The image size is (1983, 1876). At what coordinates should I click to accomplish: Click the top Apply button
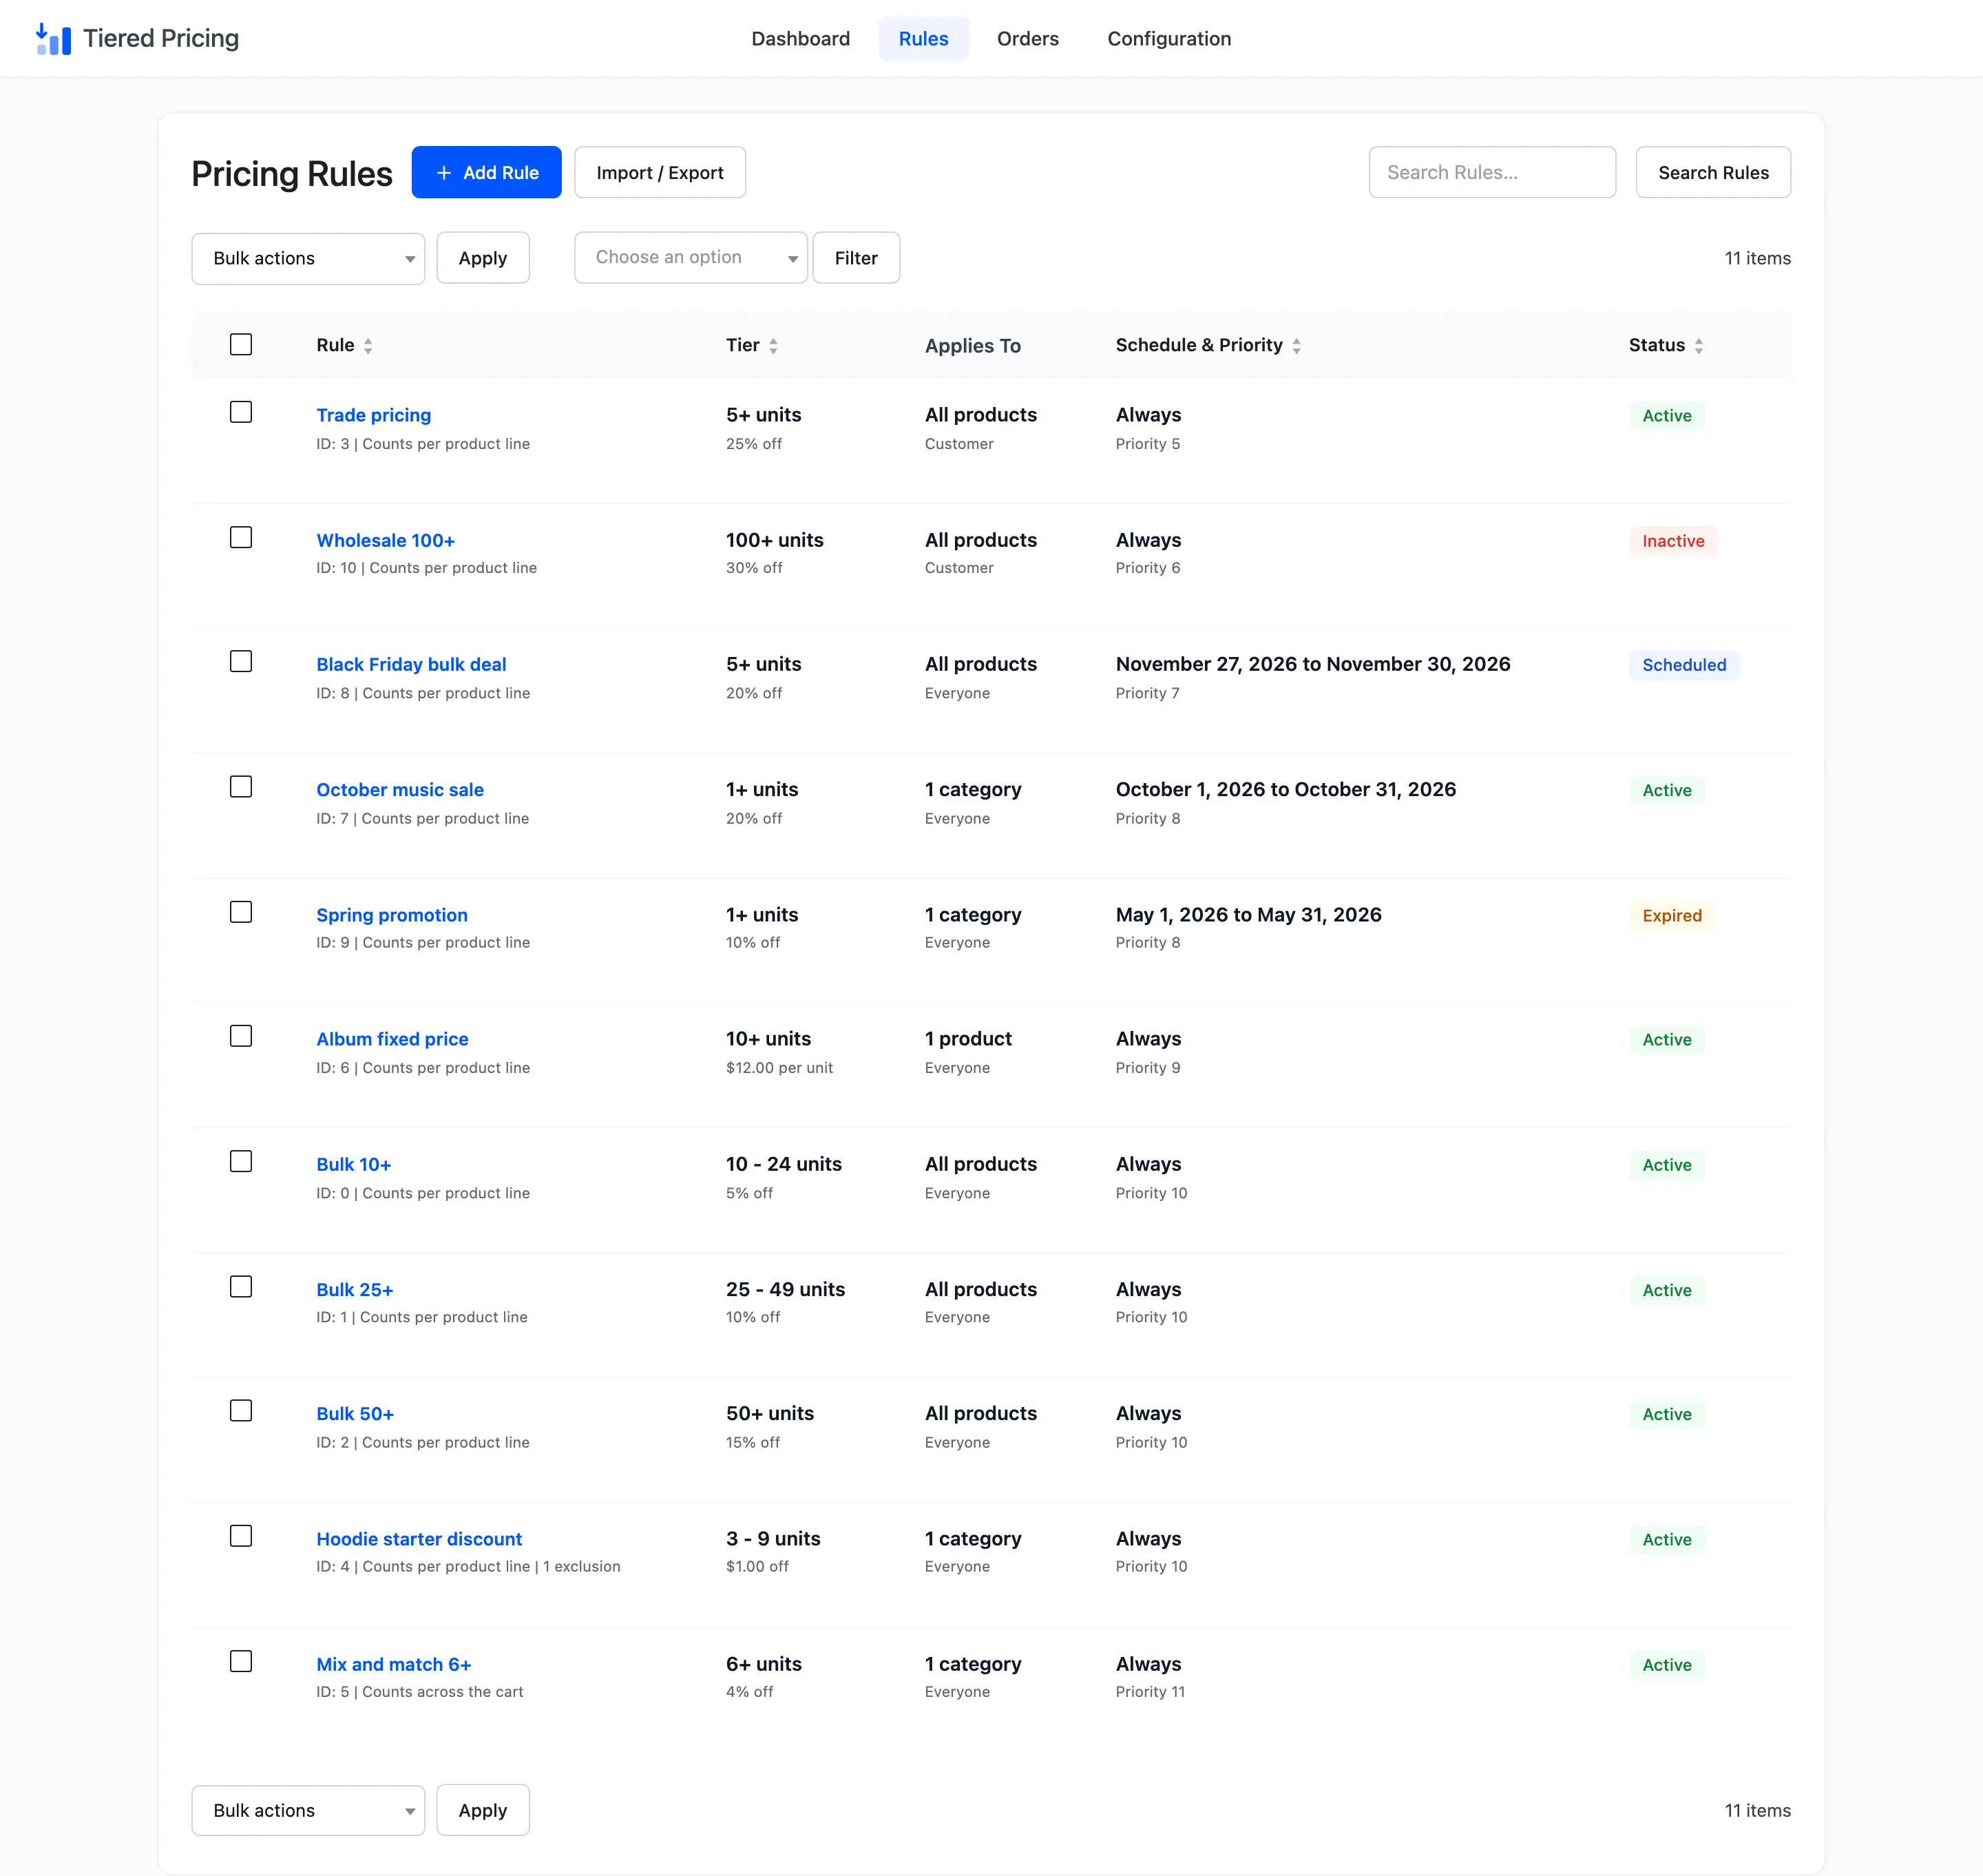point(483,258)
